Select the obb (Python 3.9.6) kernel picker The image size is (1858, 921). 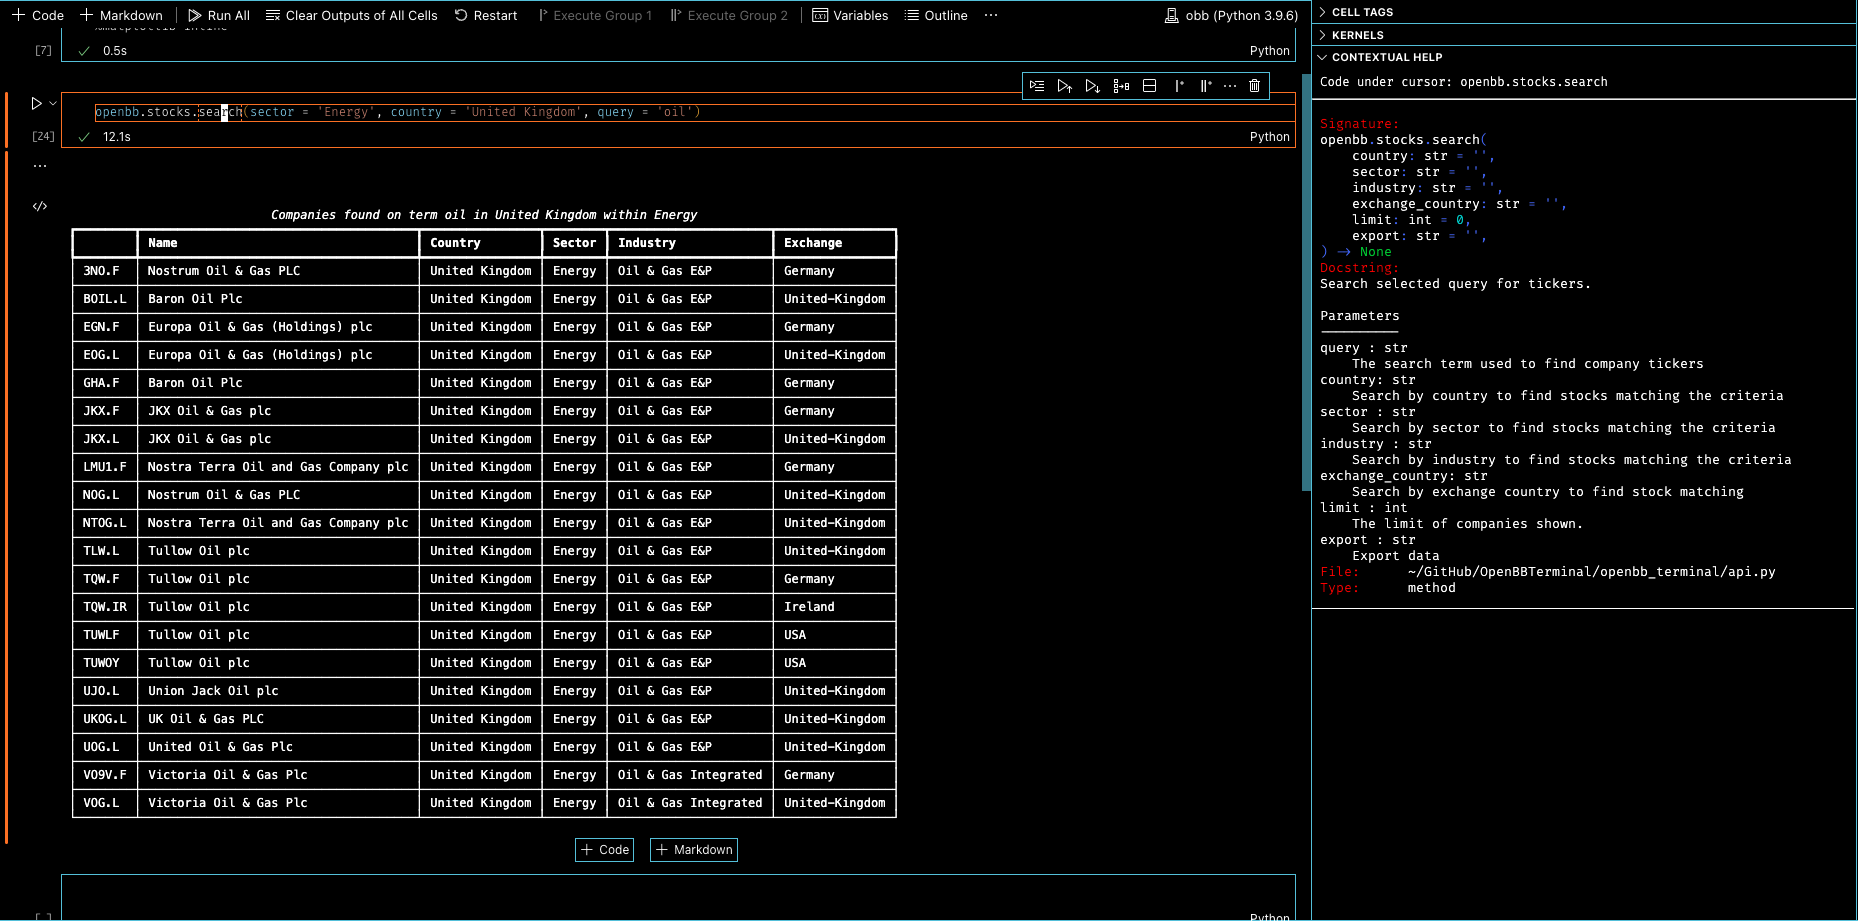pyautogui.click(x=1231, y=15)
